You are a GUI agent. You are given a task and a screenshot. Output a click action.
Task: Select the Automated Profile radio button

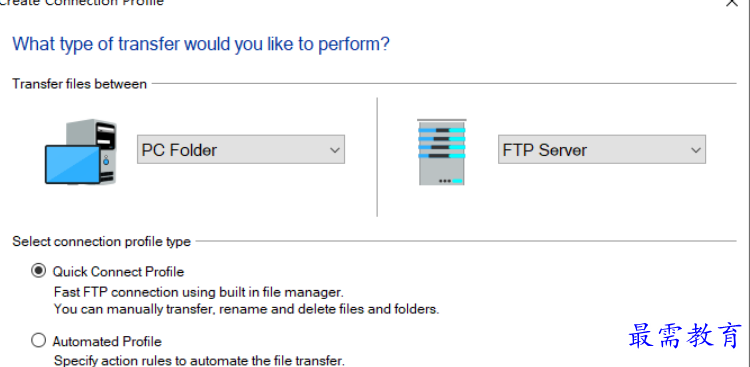click(38, 341)
